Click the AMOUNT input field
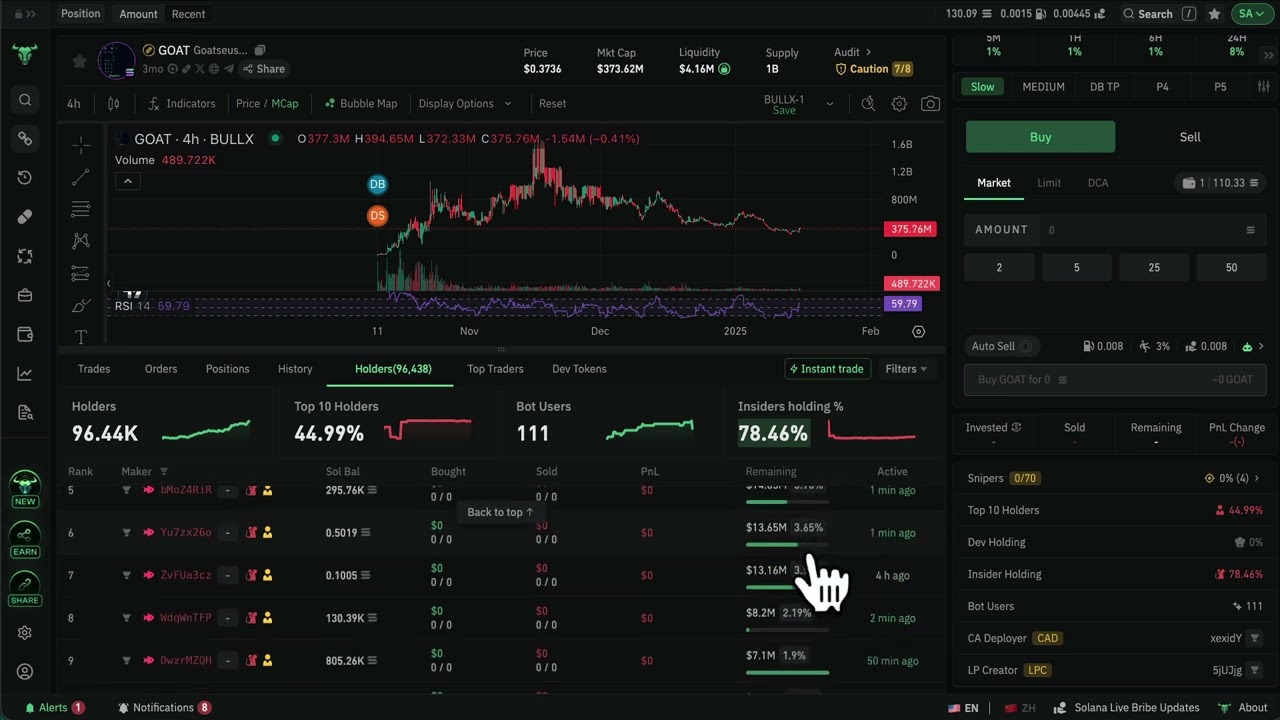This screenshot has width=1280, height=720. (x=1115, y=230)
